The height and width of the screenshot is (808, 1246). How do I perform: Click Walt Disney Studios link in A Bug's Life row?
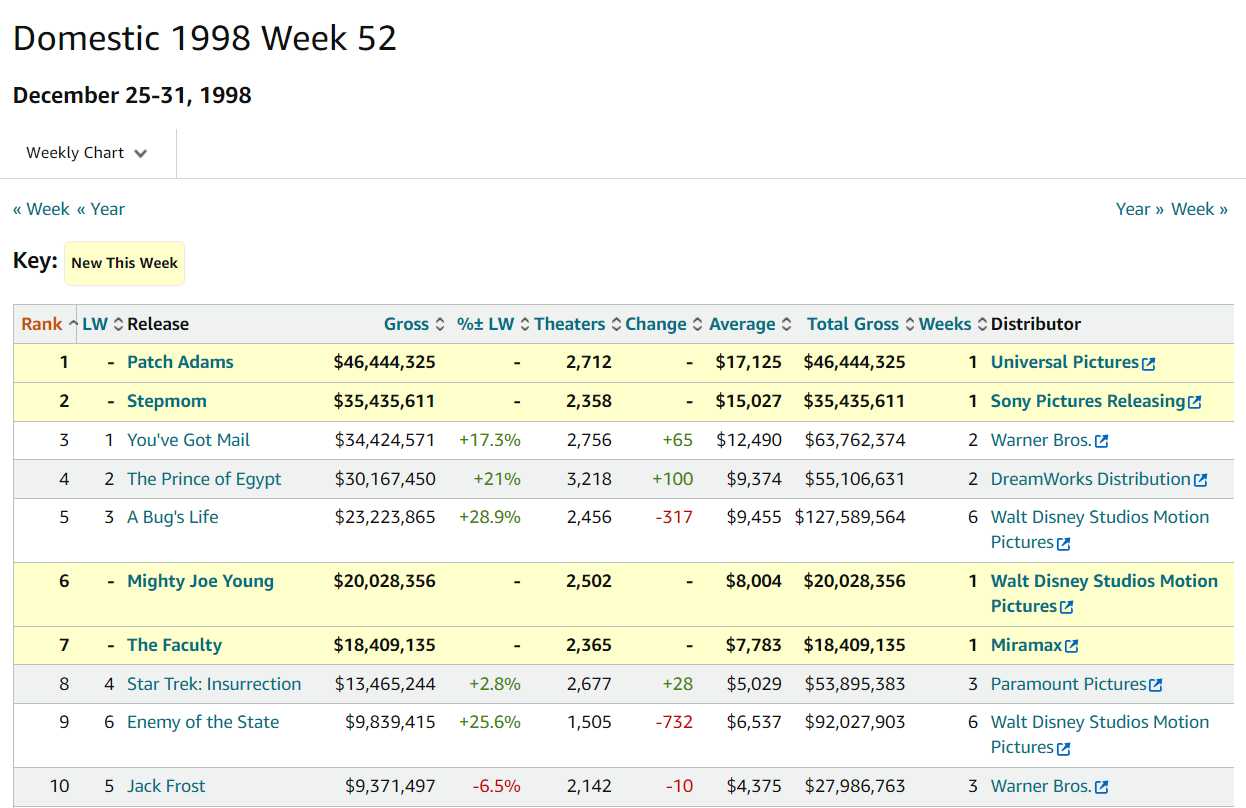coord(1100,529)
